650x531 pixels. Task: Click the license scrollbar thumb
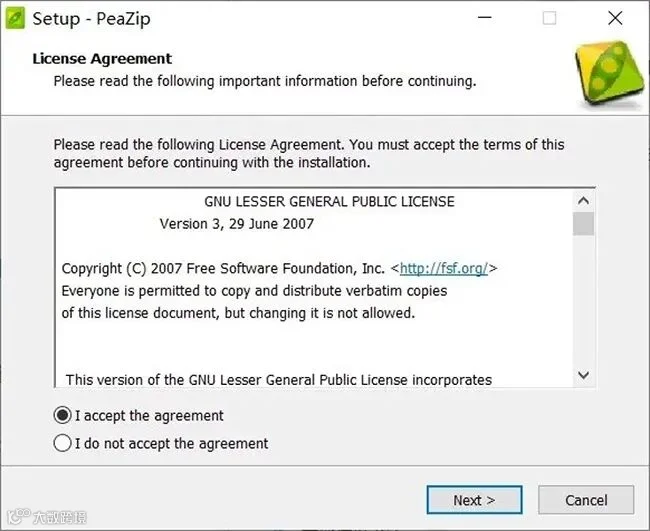[583, 224]
